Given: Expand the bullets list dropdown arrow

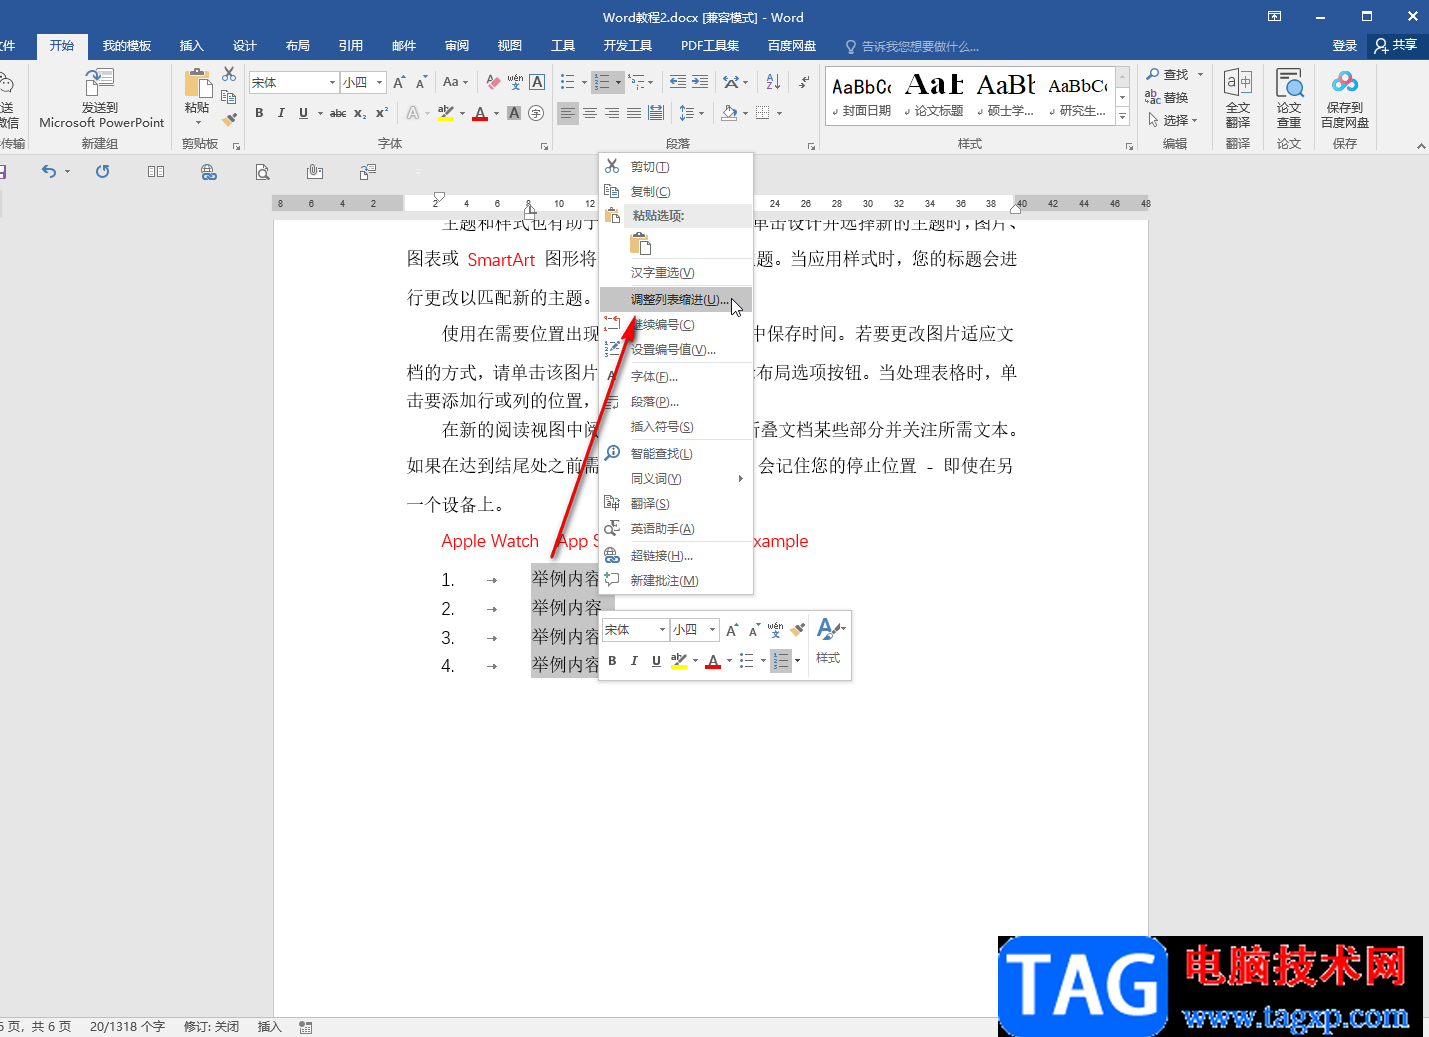Looking at the screenshot, I should coord(584,82).
